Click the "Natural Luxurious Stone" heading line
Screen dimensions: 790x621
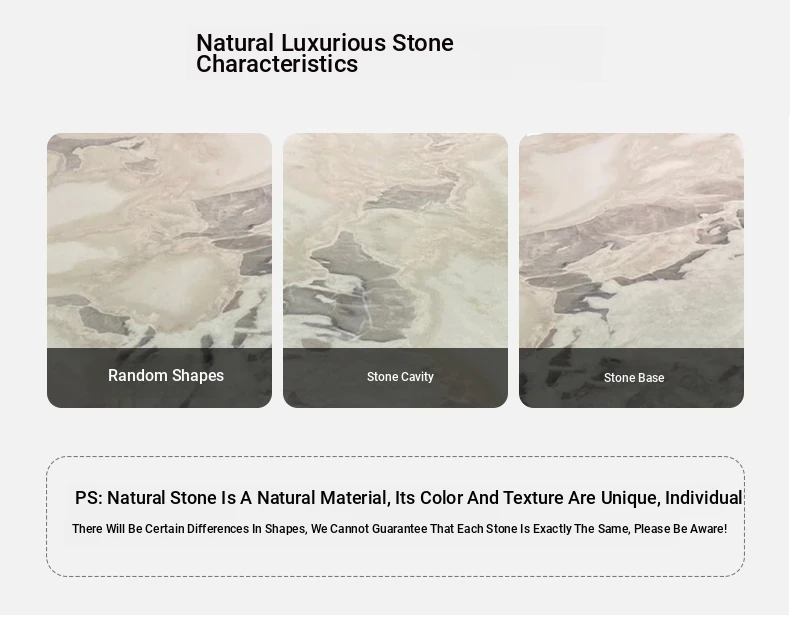(324, 43)
